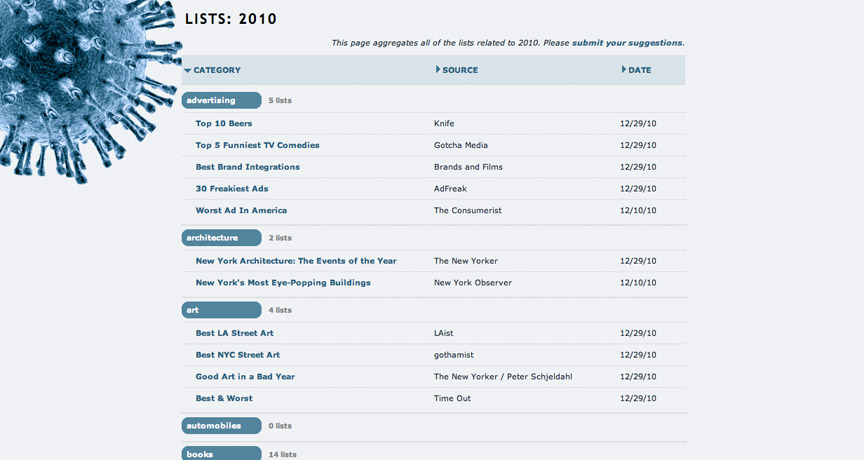Click the Date column sort arrow
The height and width of the screenshot is (460, 864).
624,69
